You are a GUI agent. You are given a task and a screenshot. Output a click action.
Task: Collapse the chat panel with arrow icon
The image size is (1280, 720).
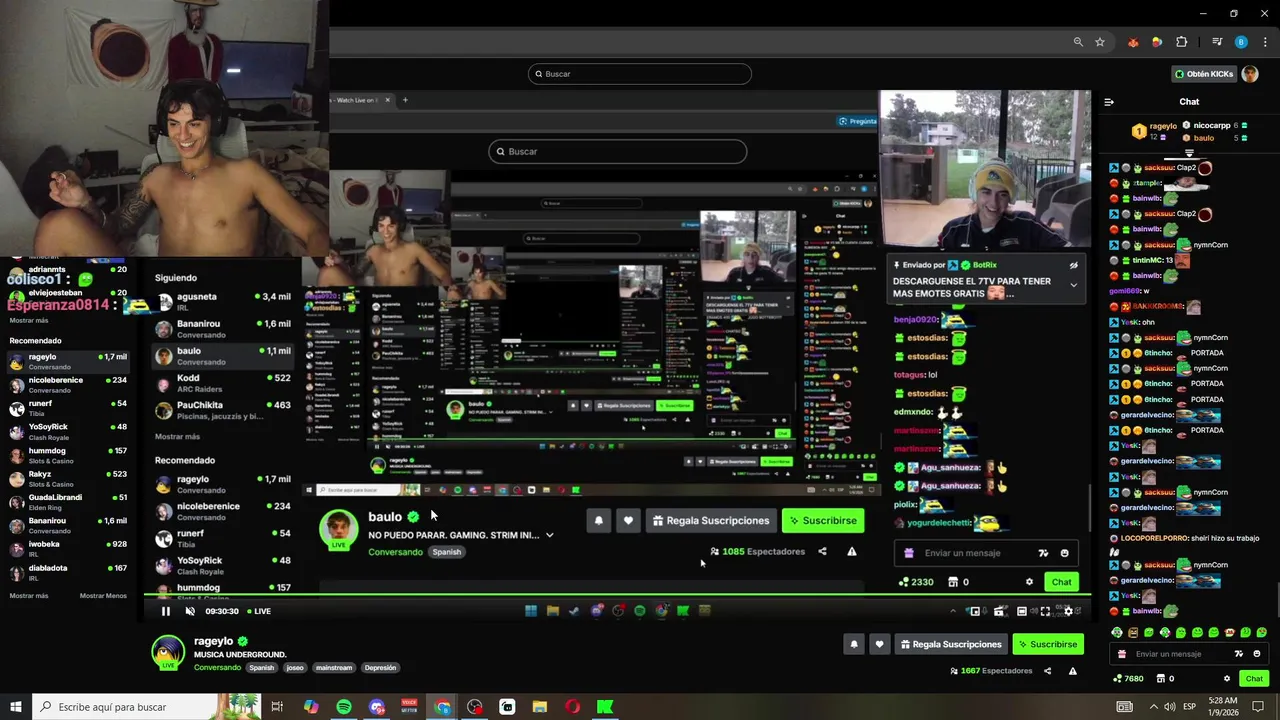[1109, 102]
